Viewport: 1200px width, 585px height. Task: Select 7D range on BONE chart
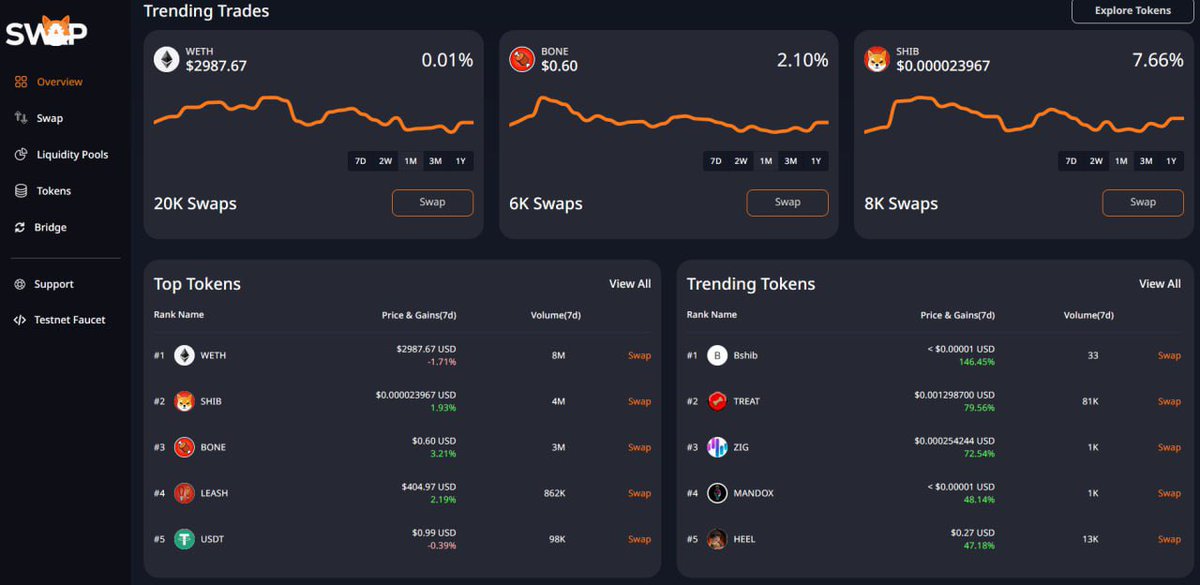tap(716, 161)
